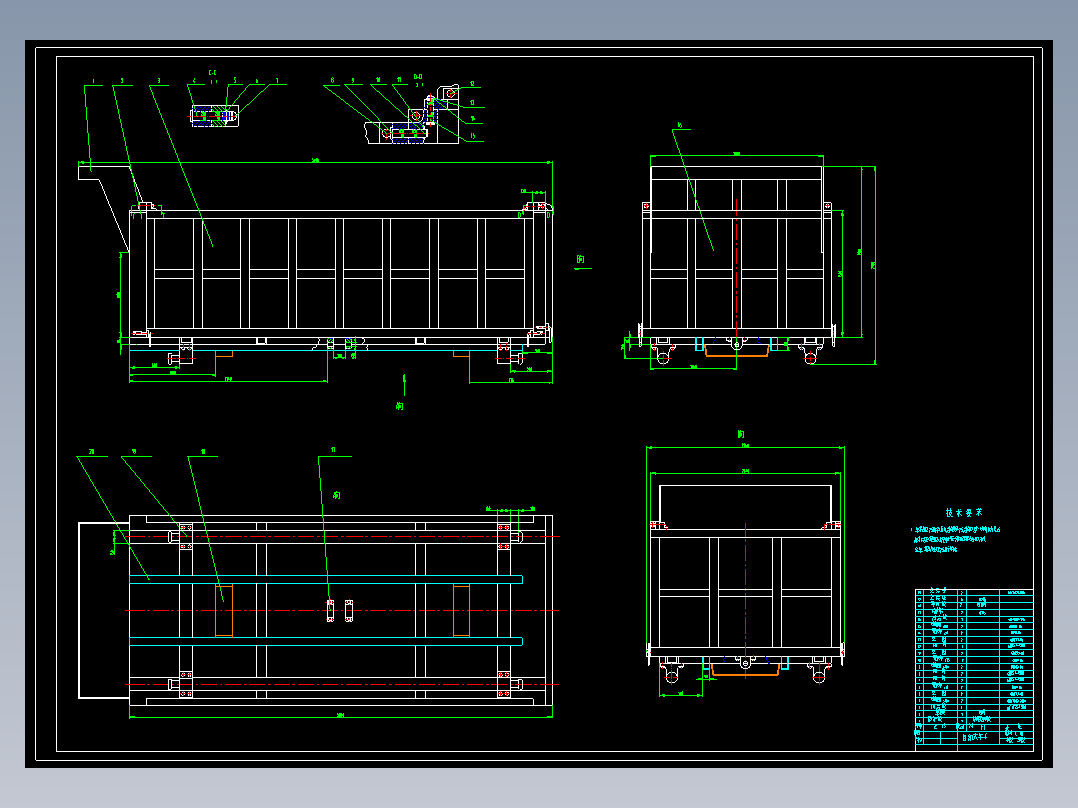This screenshot has height=808, width=1078.
Task: Click the technical requirements note paragraph
Action: pyautogui.click(x=956, y=539)
